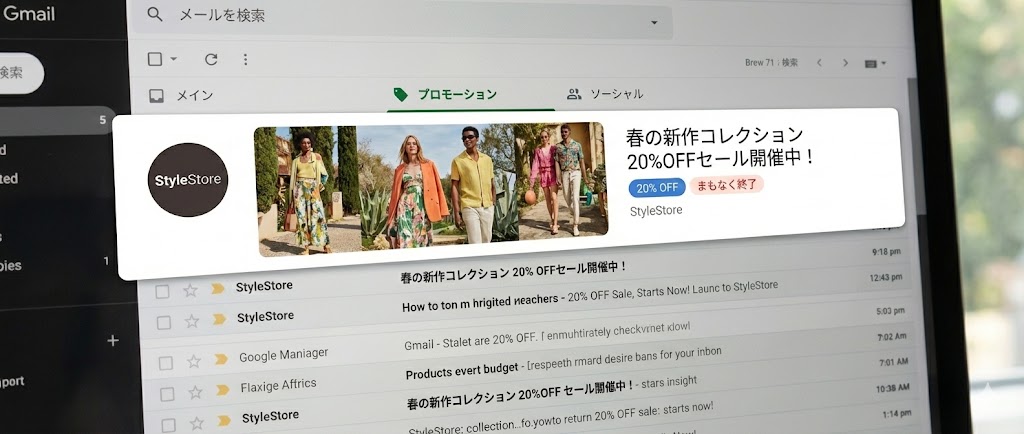Open the 'Products evert budget' email subject
Image resolution: width=1024 pixels, height=434 pixels.
click(x=462, y=371)
